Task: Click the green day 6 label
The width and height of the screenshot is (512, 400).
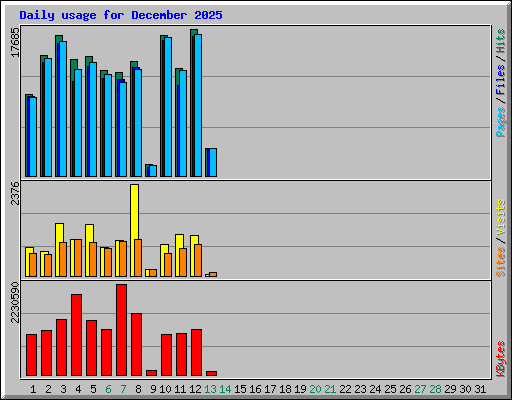Action: [x=108, y=389]
